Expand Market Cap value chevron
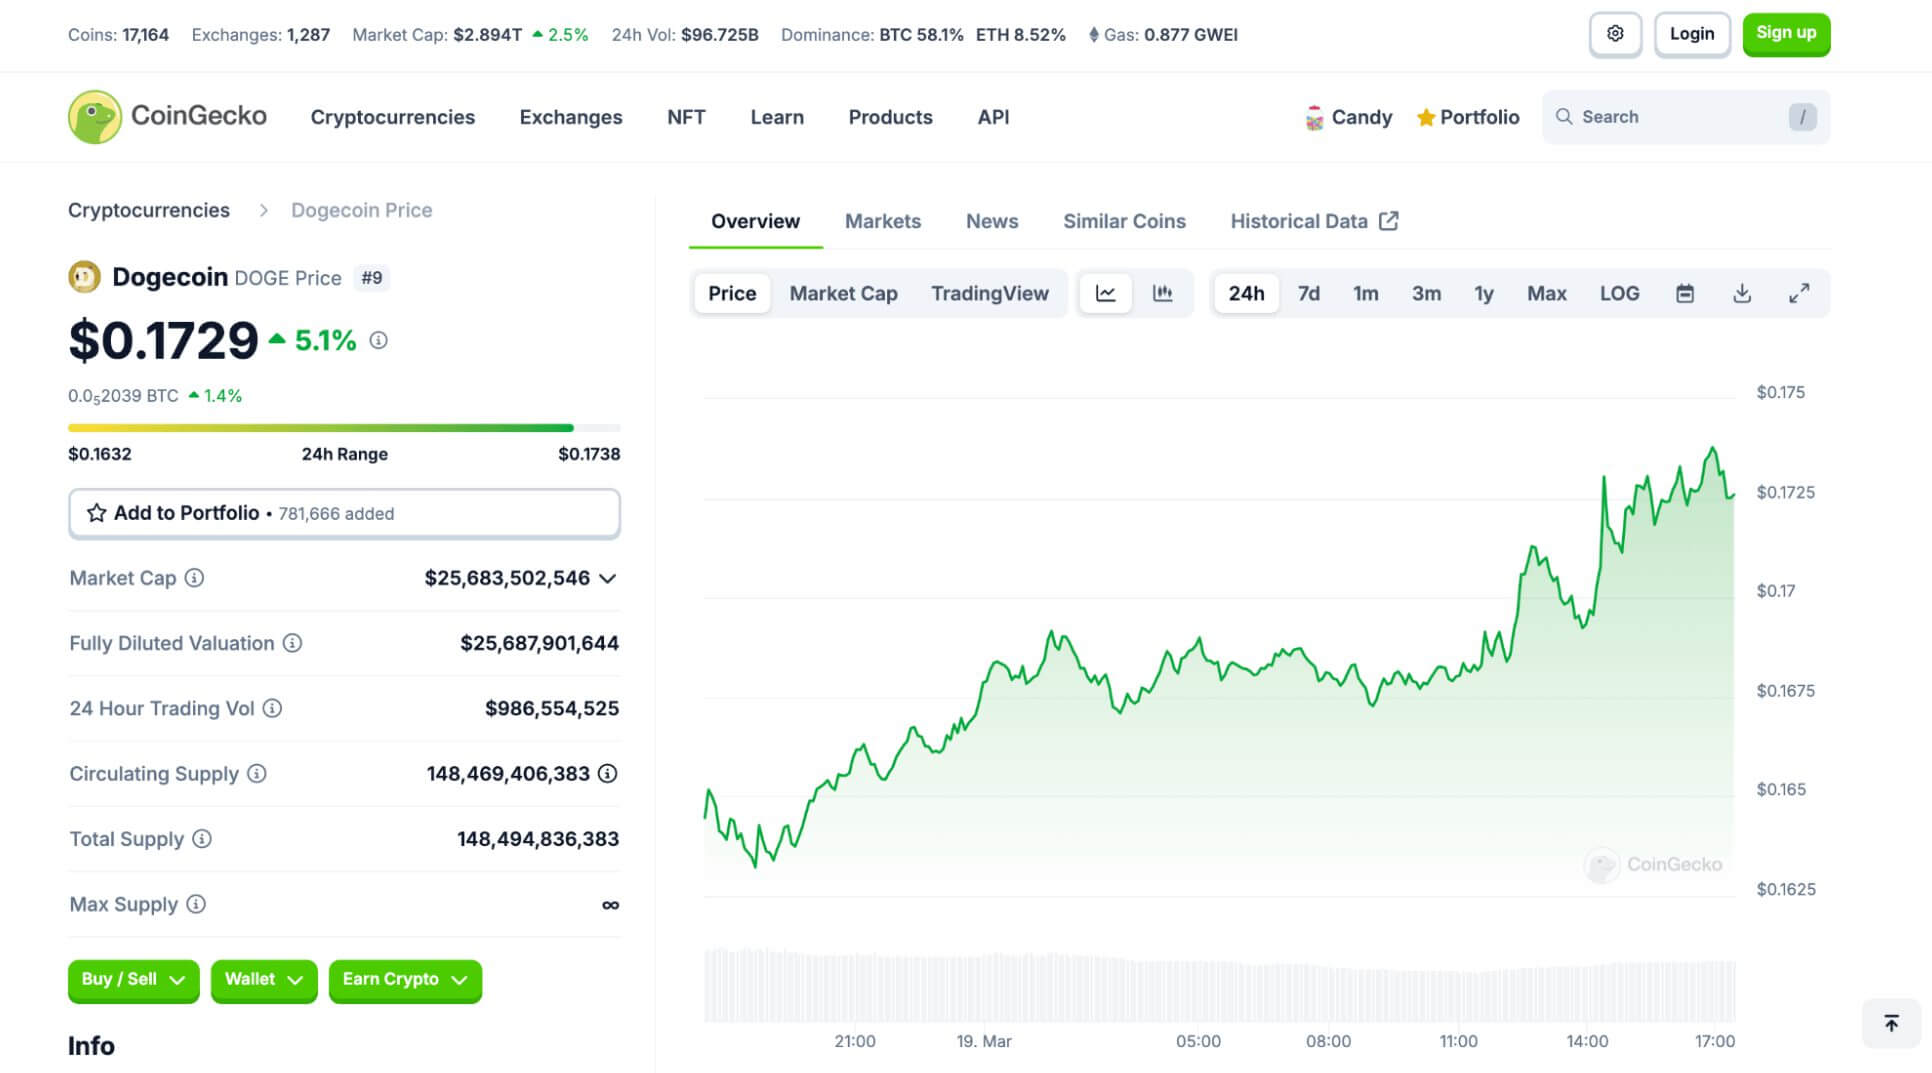The height and width of the screenshot is (1073, 1932). (x=607, y=579)
